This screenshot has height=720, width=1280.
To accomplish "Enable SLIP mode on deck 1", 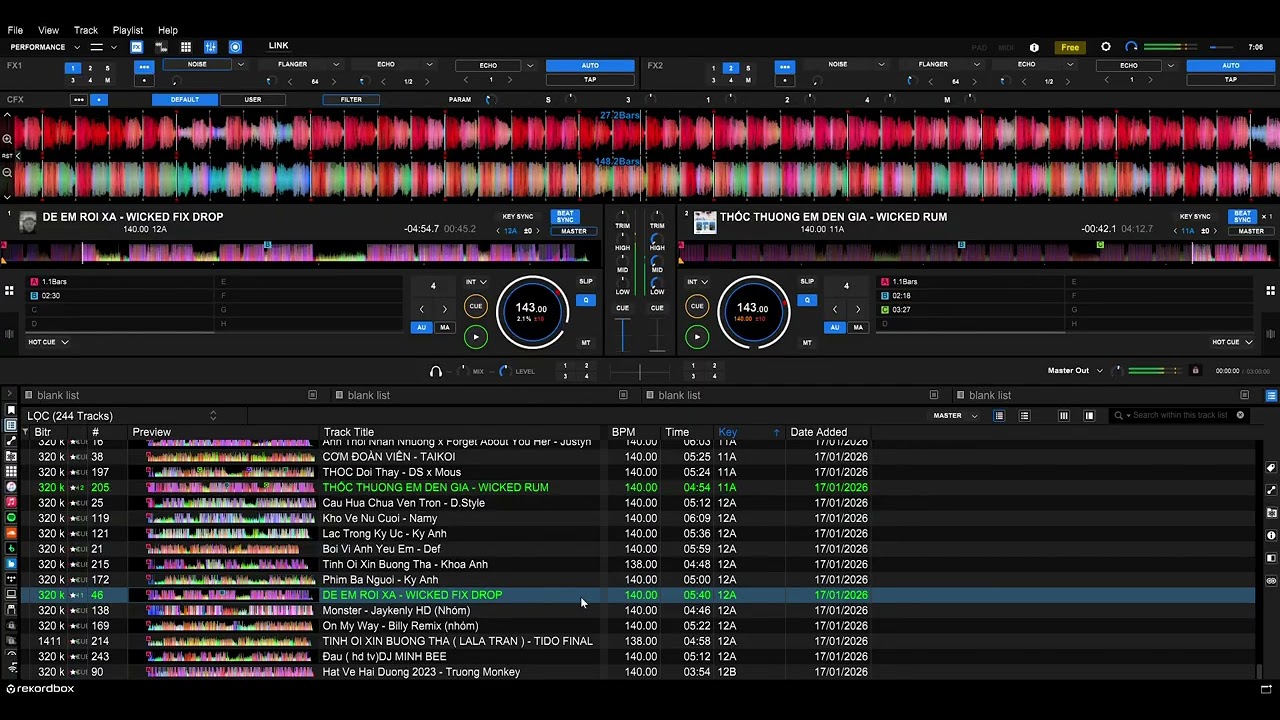I will pos(586,282).
